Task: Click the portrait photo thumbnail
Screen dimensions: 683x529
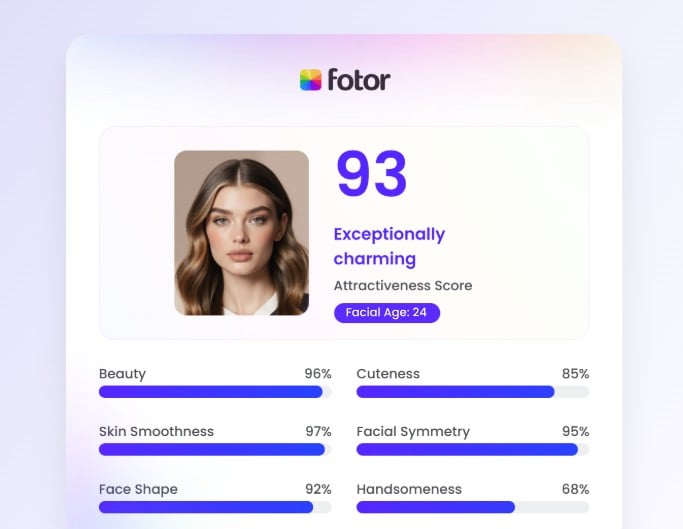Action: (x=241, y=233)
